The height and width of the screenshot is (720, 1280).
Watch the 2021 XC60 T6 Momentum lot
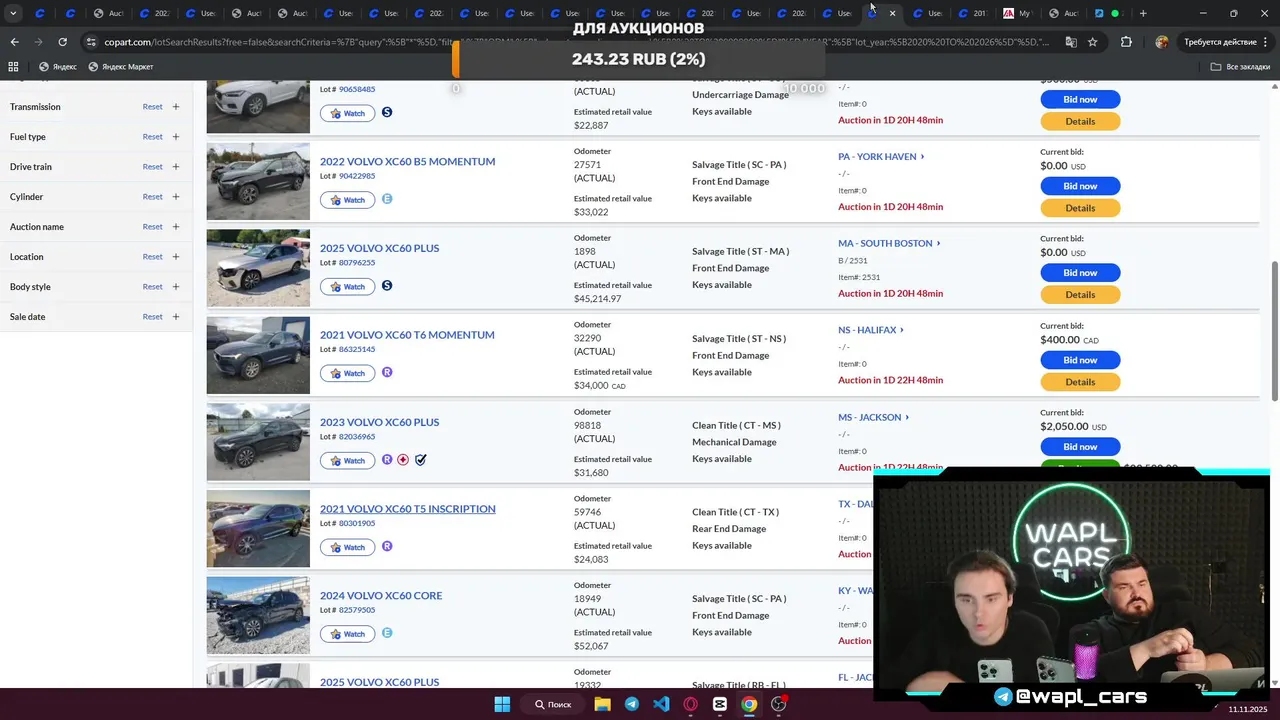347,373
